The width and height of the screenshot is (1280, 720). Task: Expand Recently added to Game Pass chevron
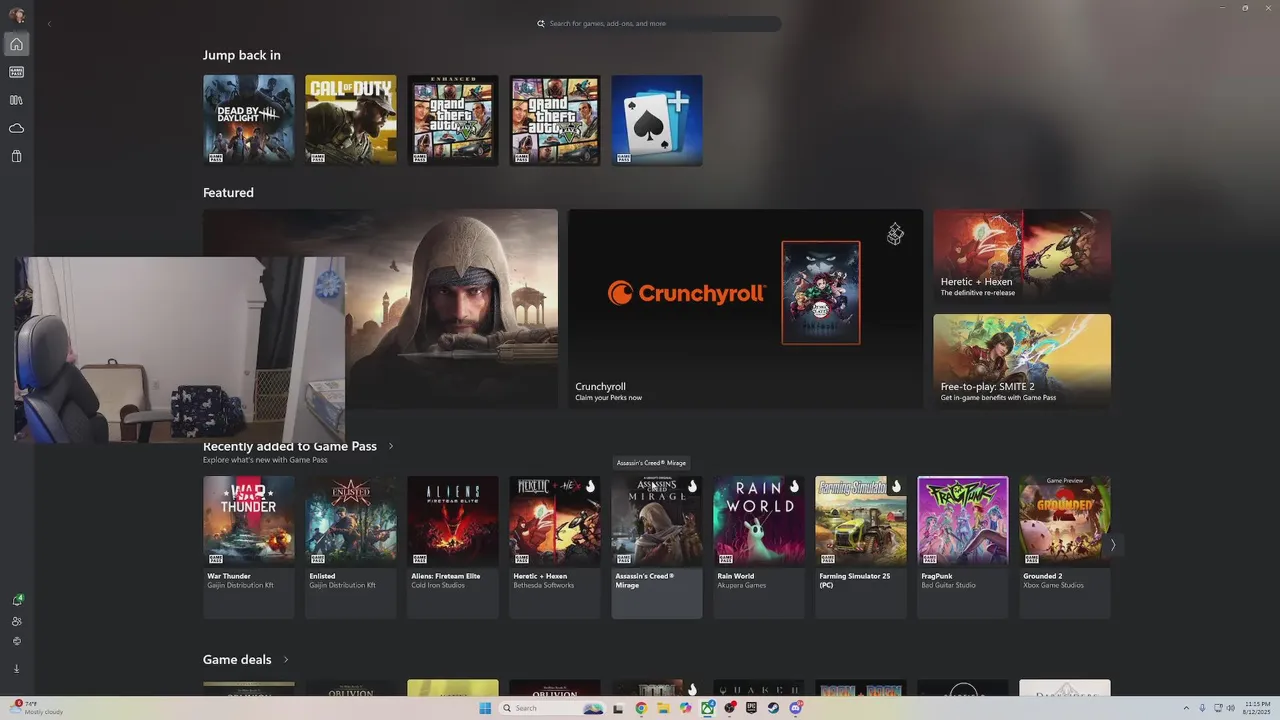(391, 446)
